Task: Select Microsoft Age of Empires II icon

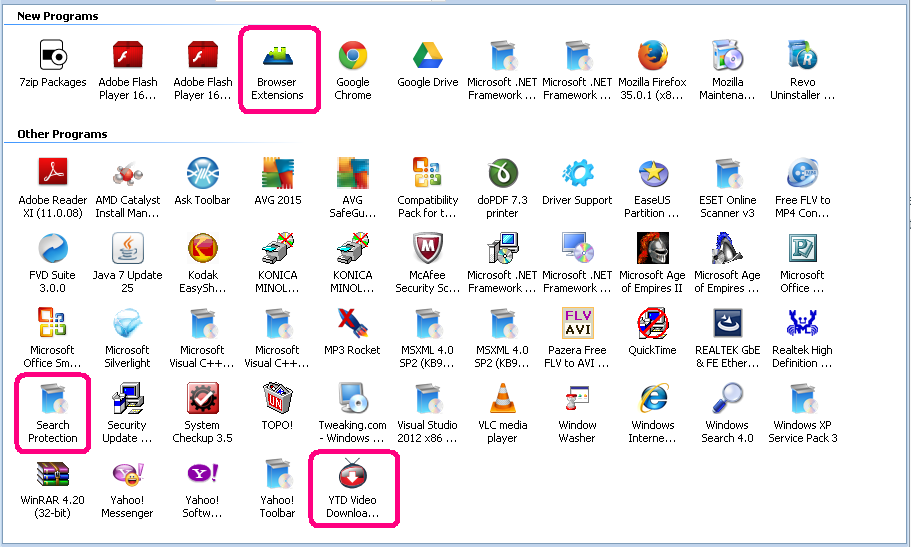Action: 652,248
